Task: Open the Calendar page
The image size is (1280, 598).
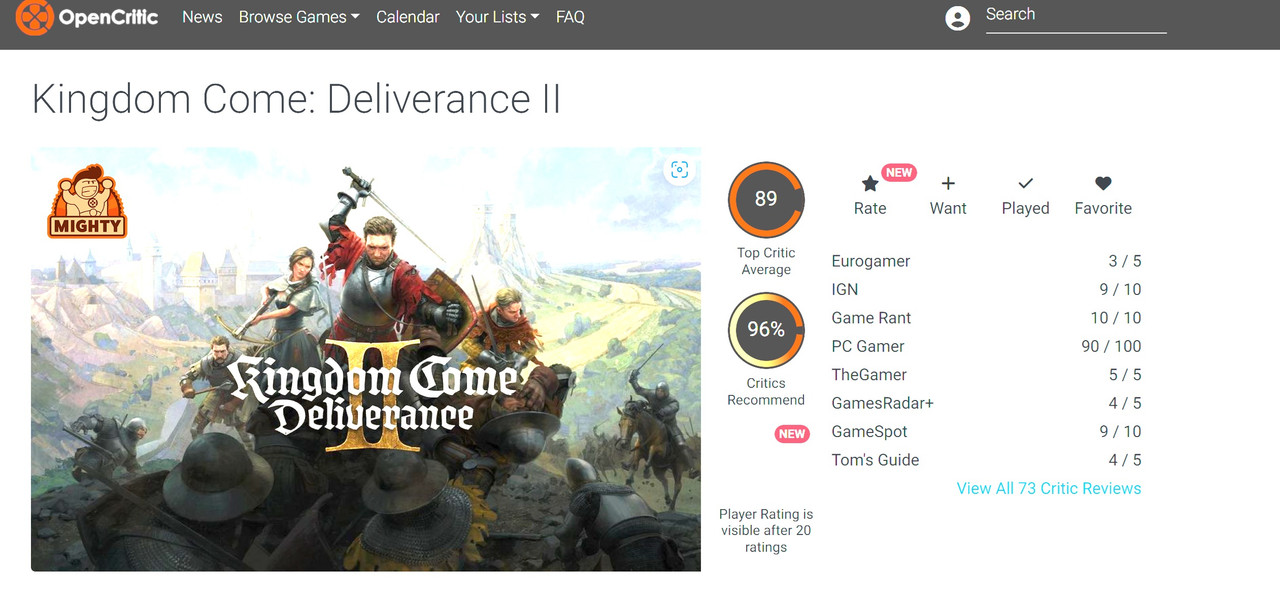Action: click(408, 17)
